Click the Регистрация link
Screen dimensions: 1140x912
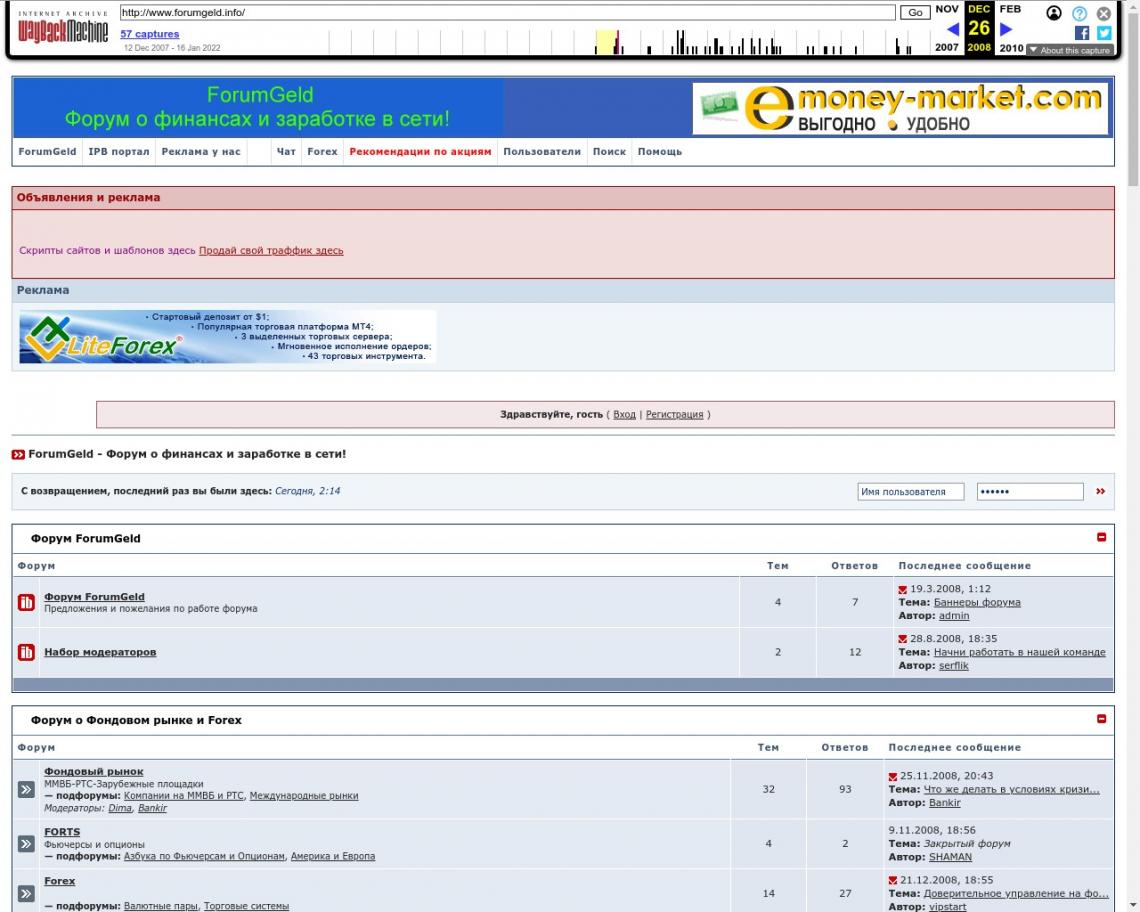(674, 414)
